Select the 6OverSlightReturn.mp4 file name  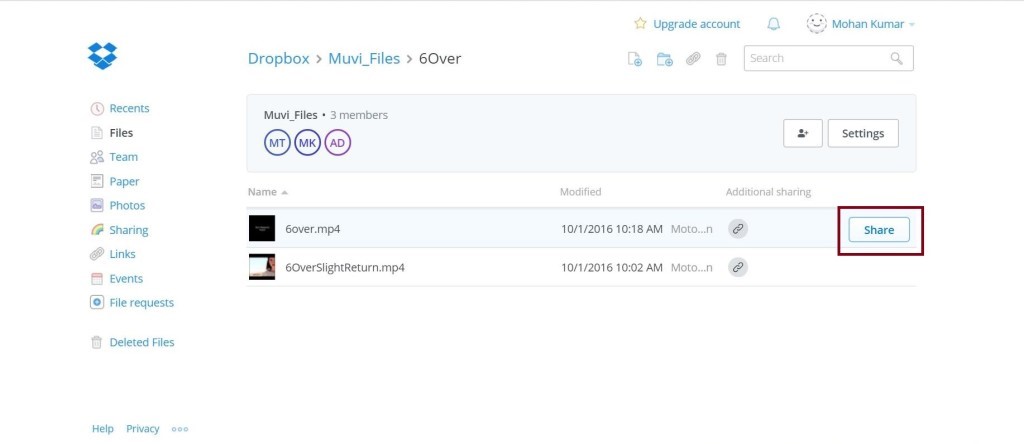click(345, 267)
